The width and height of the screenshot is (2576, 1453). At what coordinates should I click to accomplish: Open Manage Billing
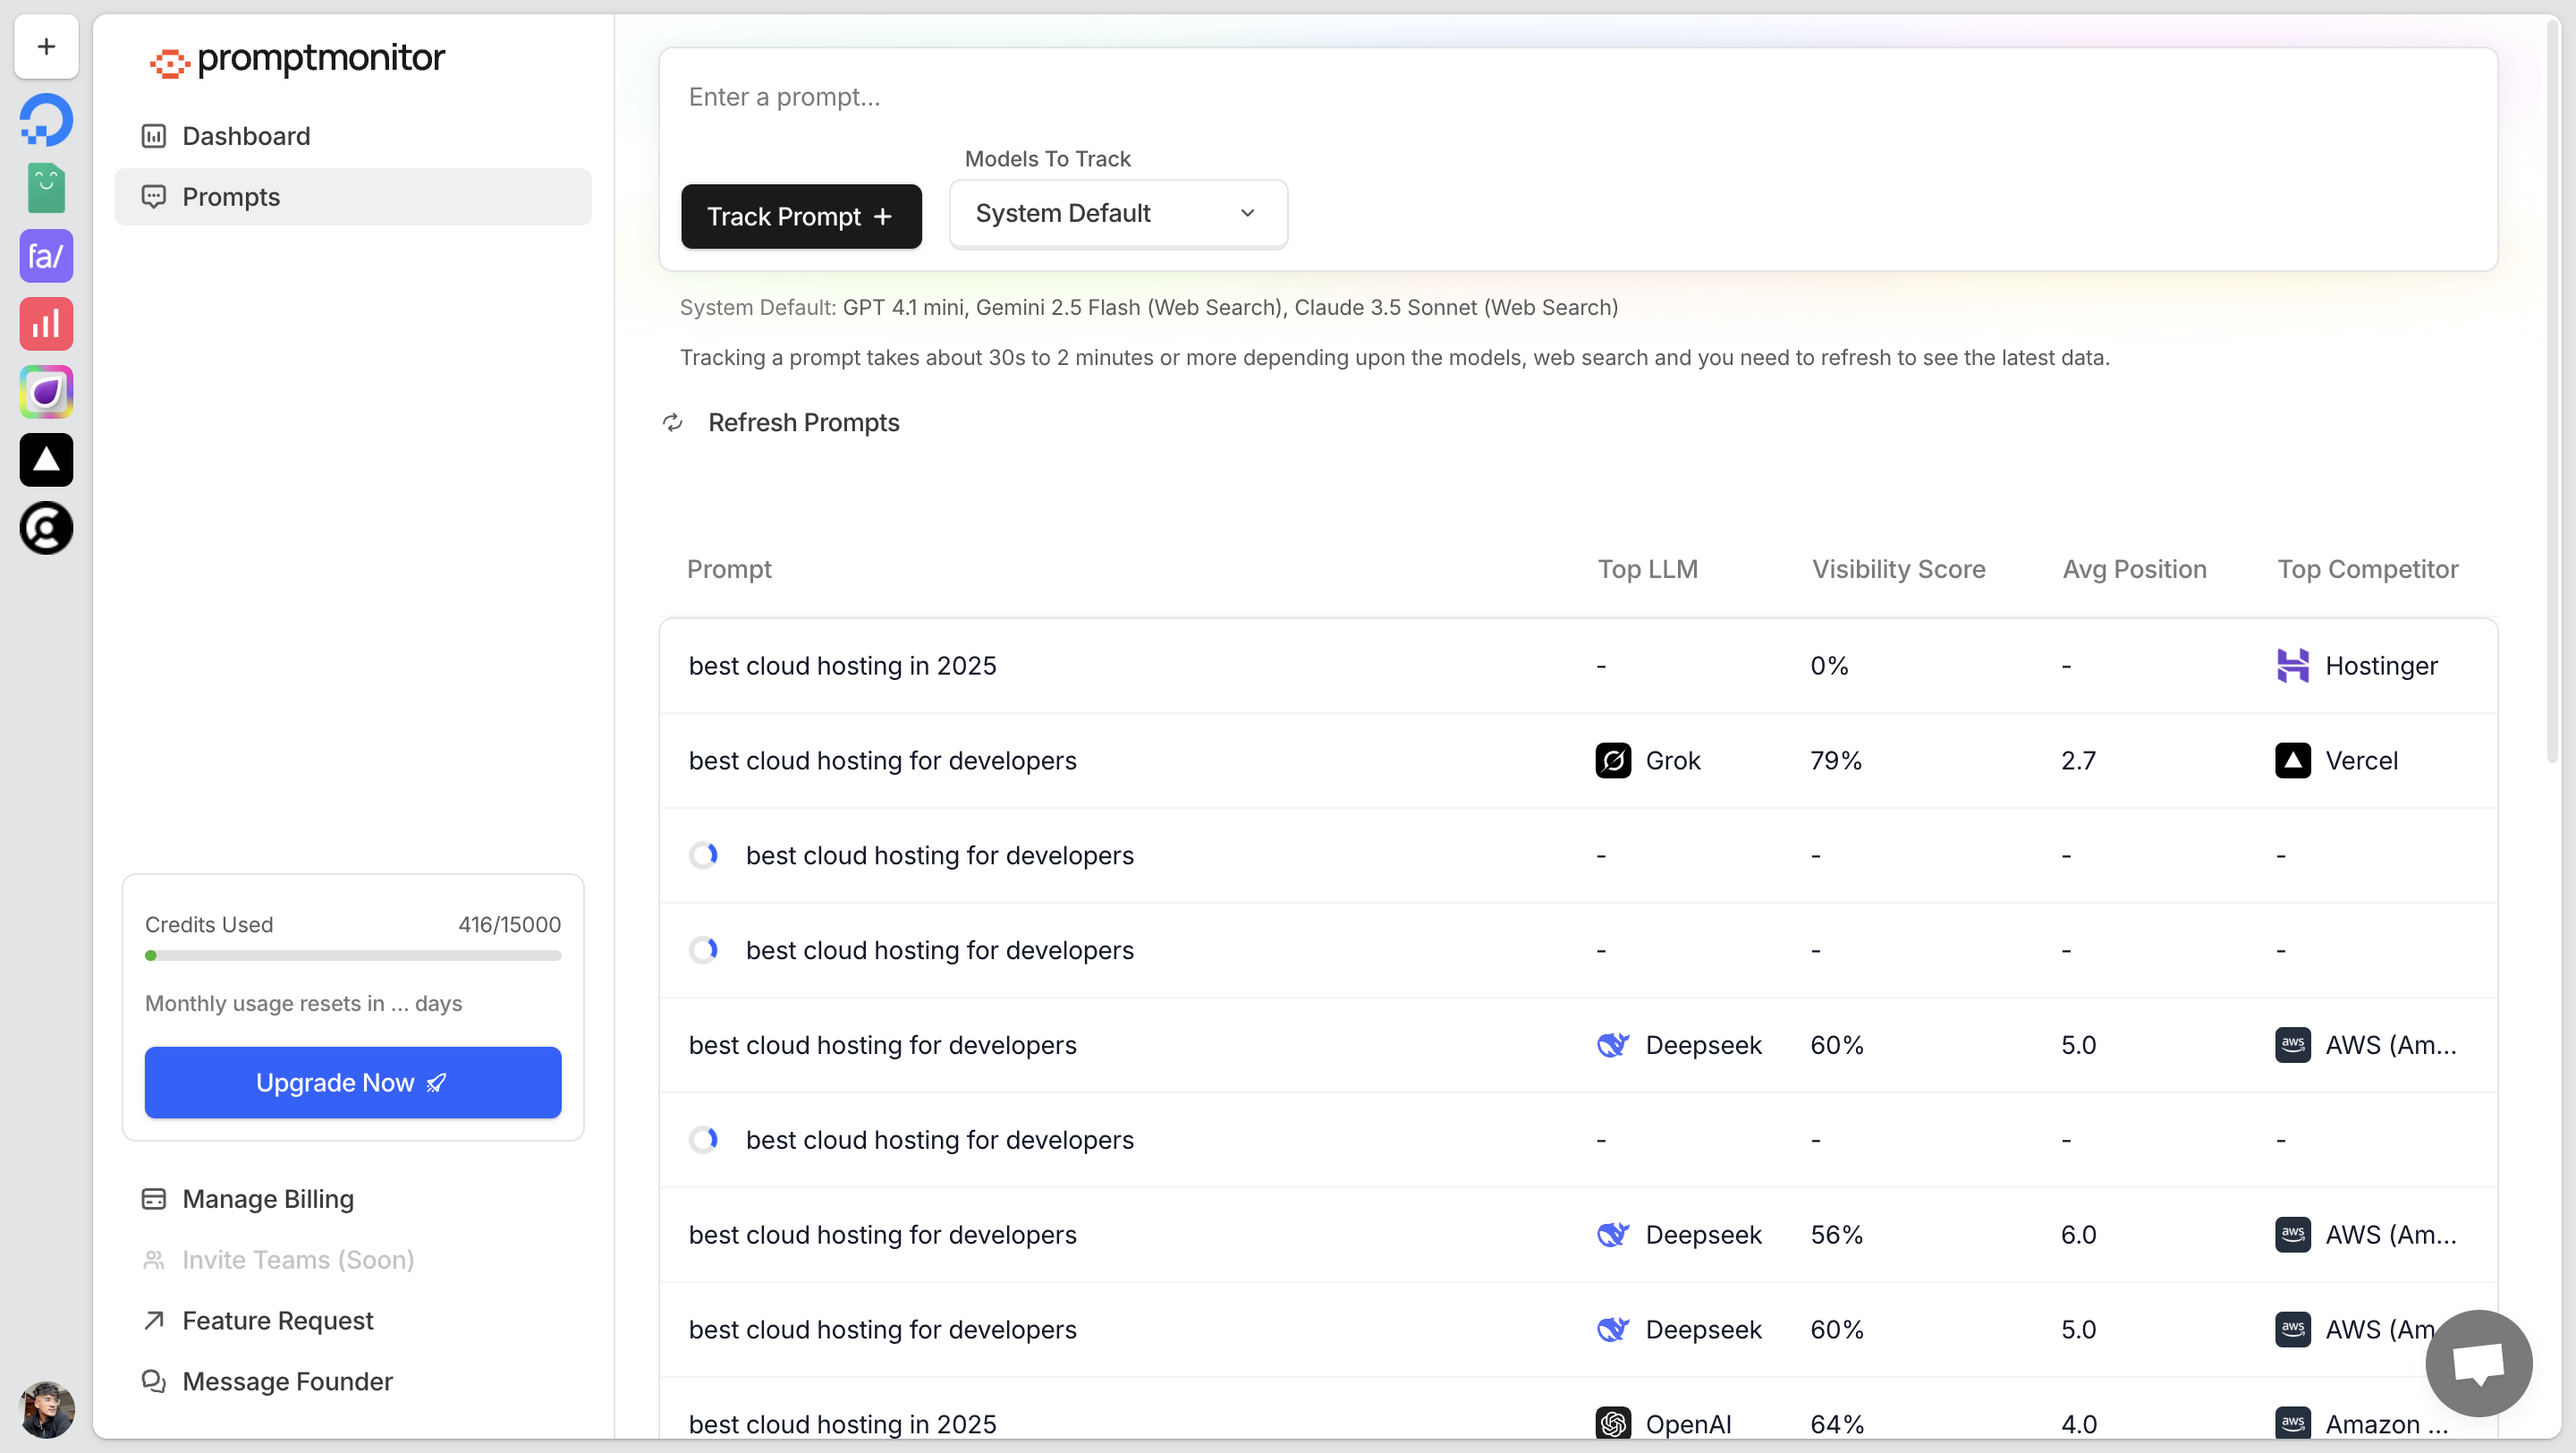click(x=268, y=1199)
